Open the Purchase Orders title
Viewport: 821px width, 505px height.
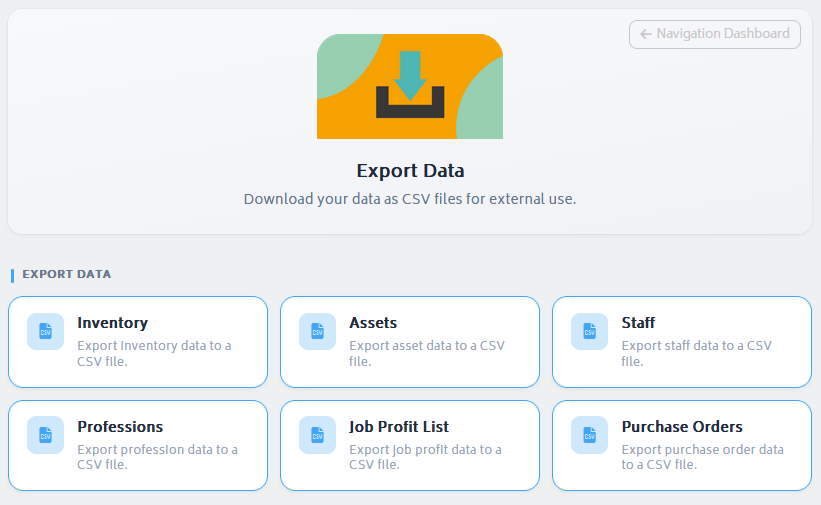(x=682, y=427)
